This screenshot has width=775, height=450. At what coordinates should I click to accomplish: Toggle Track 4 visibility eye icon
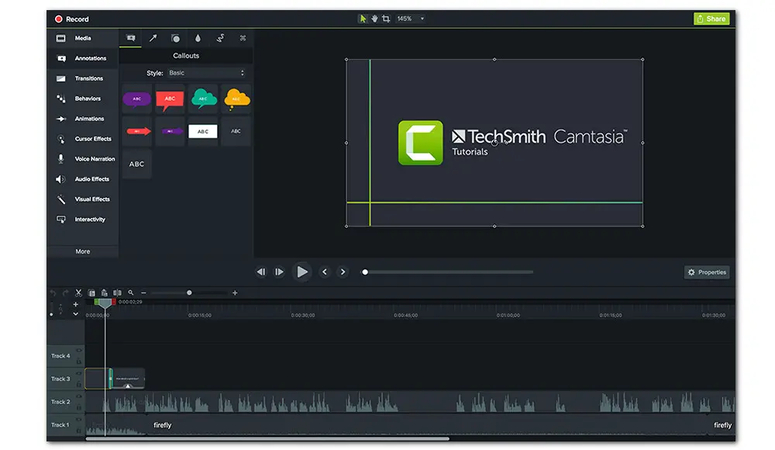click(79, 351)
